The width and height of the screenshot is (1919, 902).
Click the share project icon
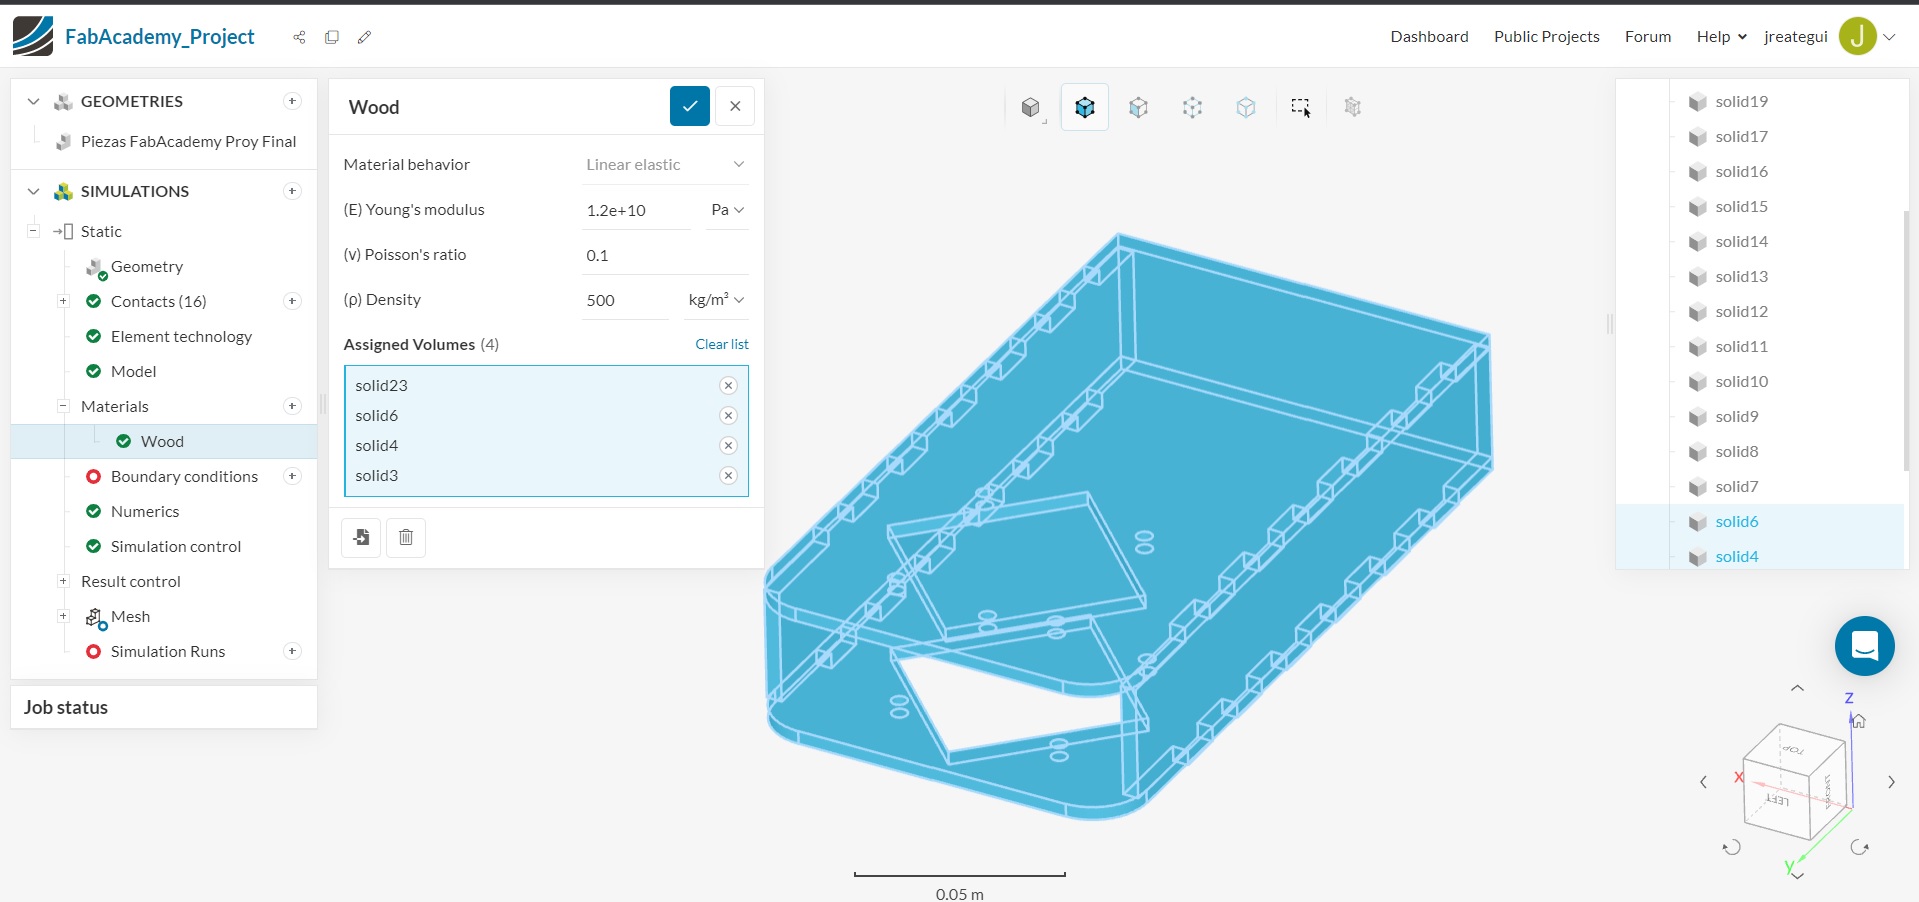click(299, 37)
